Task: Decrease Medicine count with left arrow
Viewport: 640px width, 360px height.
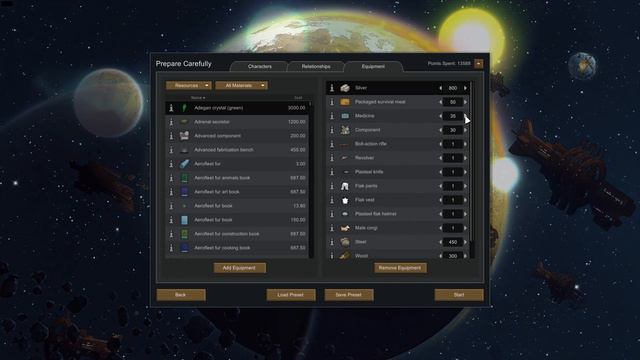Action: [x=440, y=116]
